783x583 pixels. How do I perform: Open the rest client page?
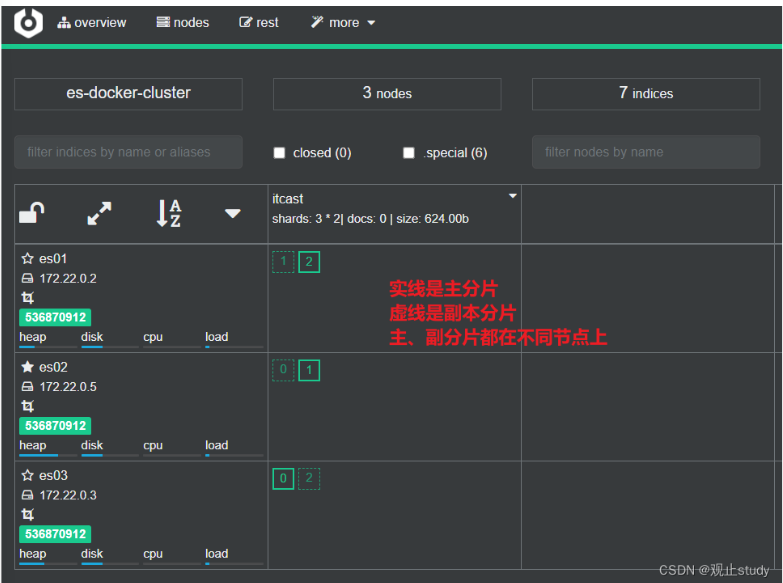[259, 22]
